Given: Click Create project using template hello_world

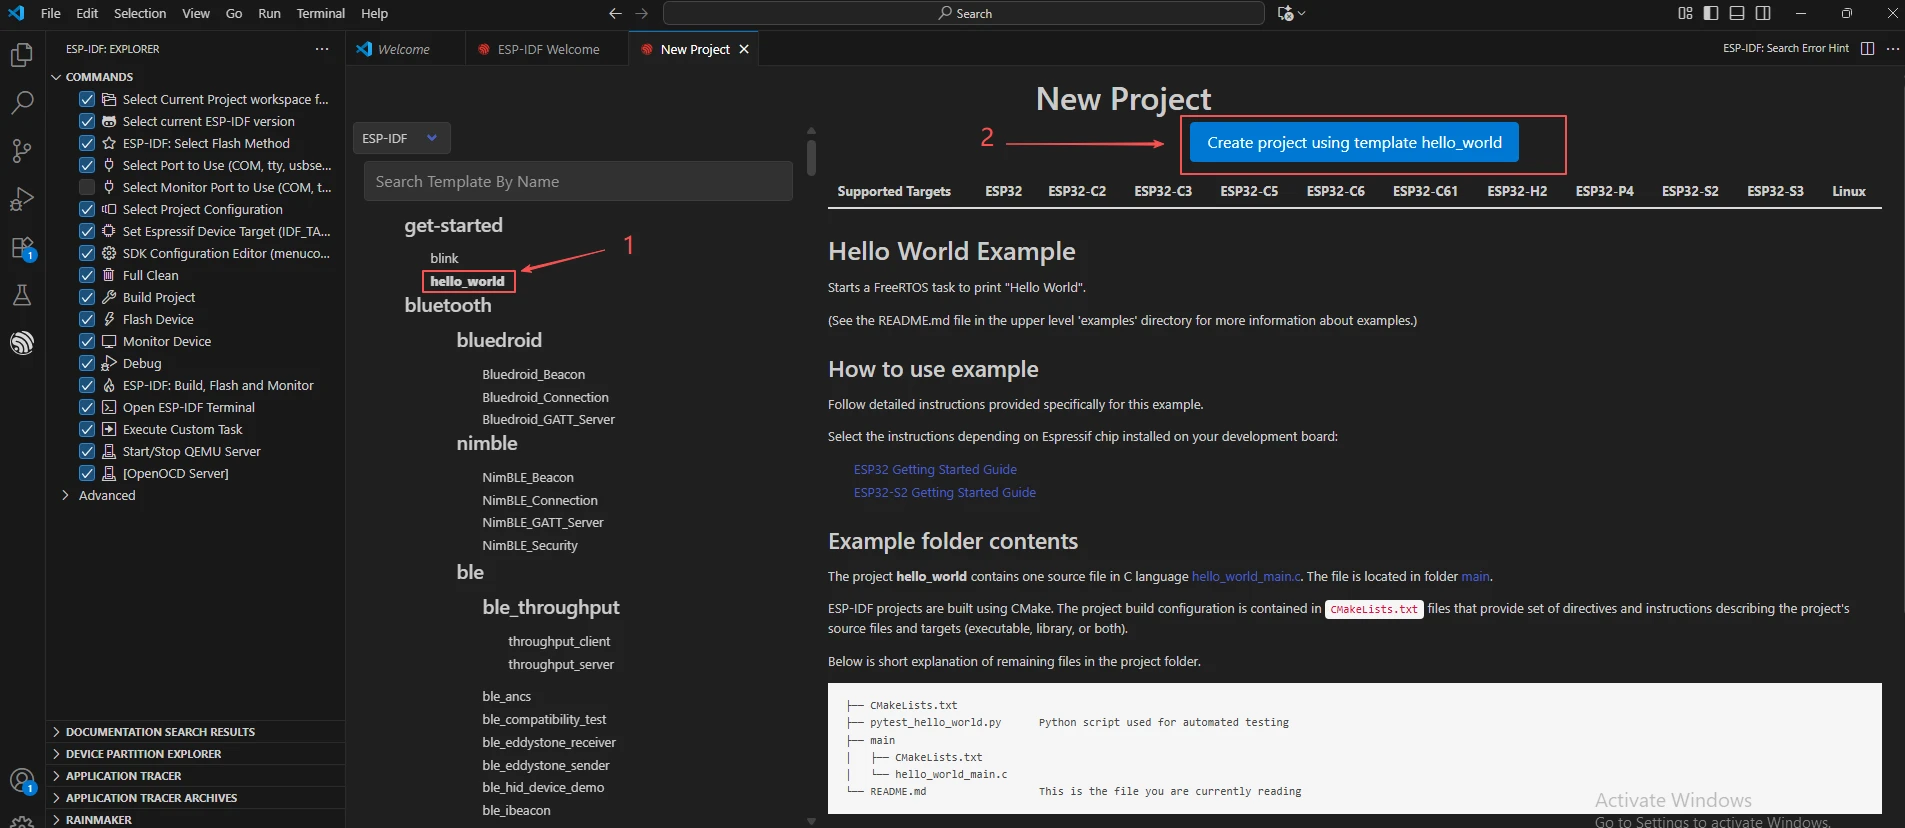Looking at the screenshot, I should pyautogui.click(x=1354, y=143).
